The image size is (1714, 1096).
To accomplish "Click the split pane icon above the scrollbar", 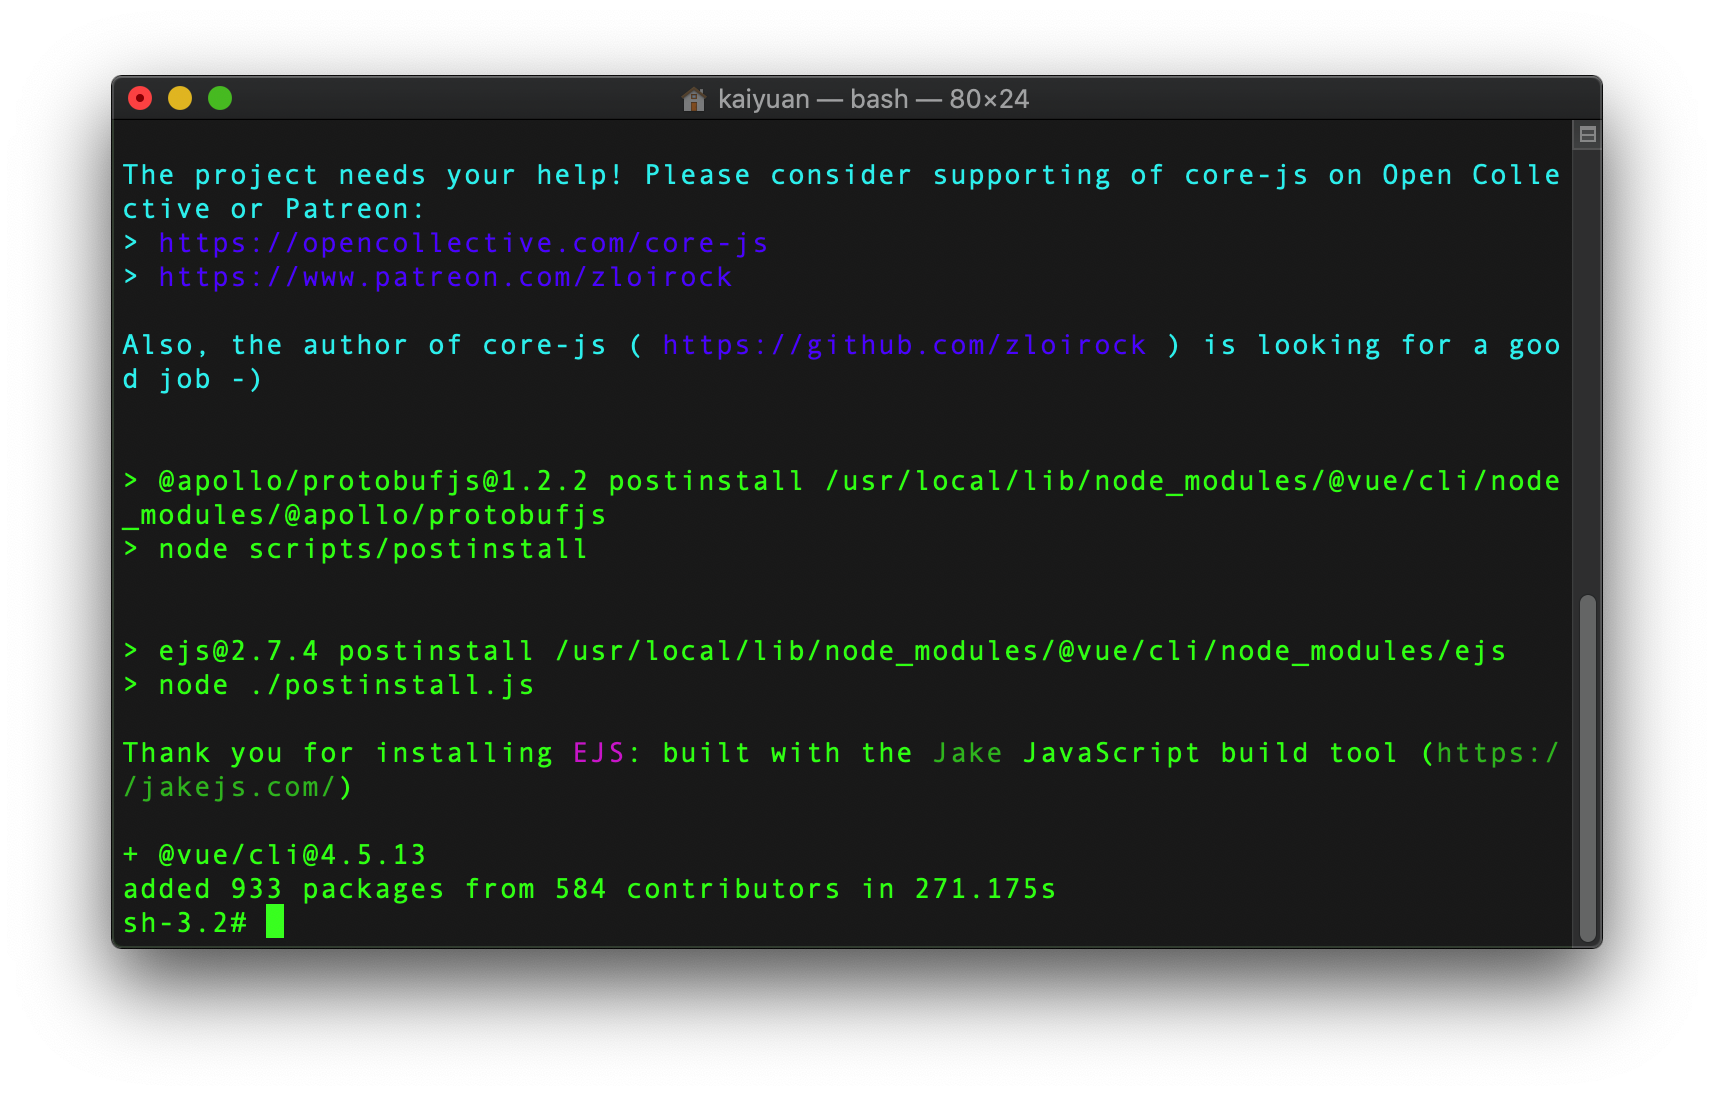I will [x=1587, y=134].
